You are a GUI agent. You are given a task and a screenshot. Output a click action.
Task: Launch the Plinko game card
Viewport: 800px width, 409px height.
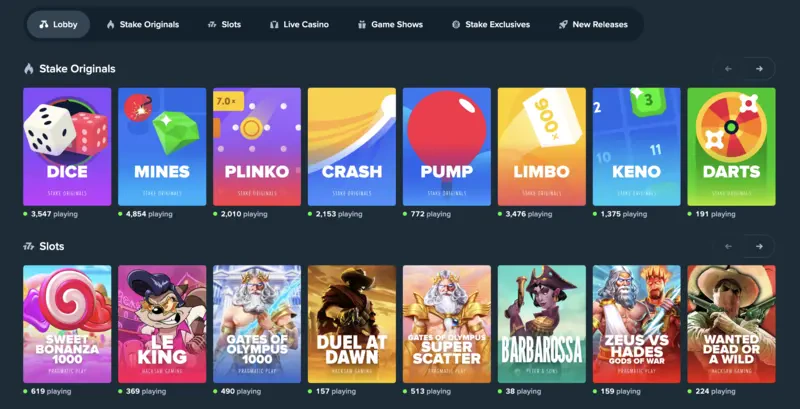[257, 147]
